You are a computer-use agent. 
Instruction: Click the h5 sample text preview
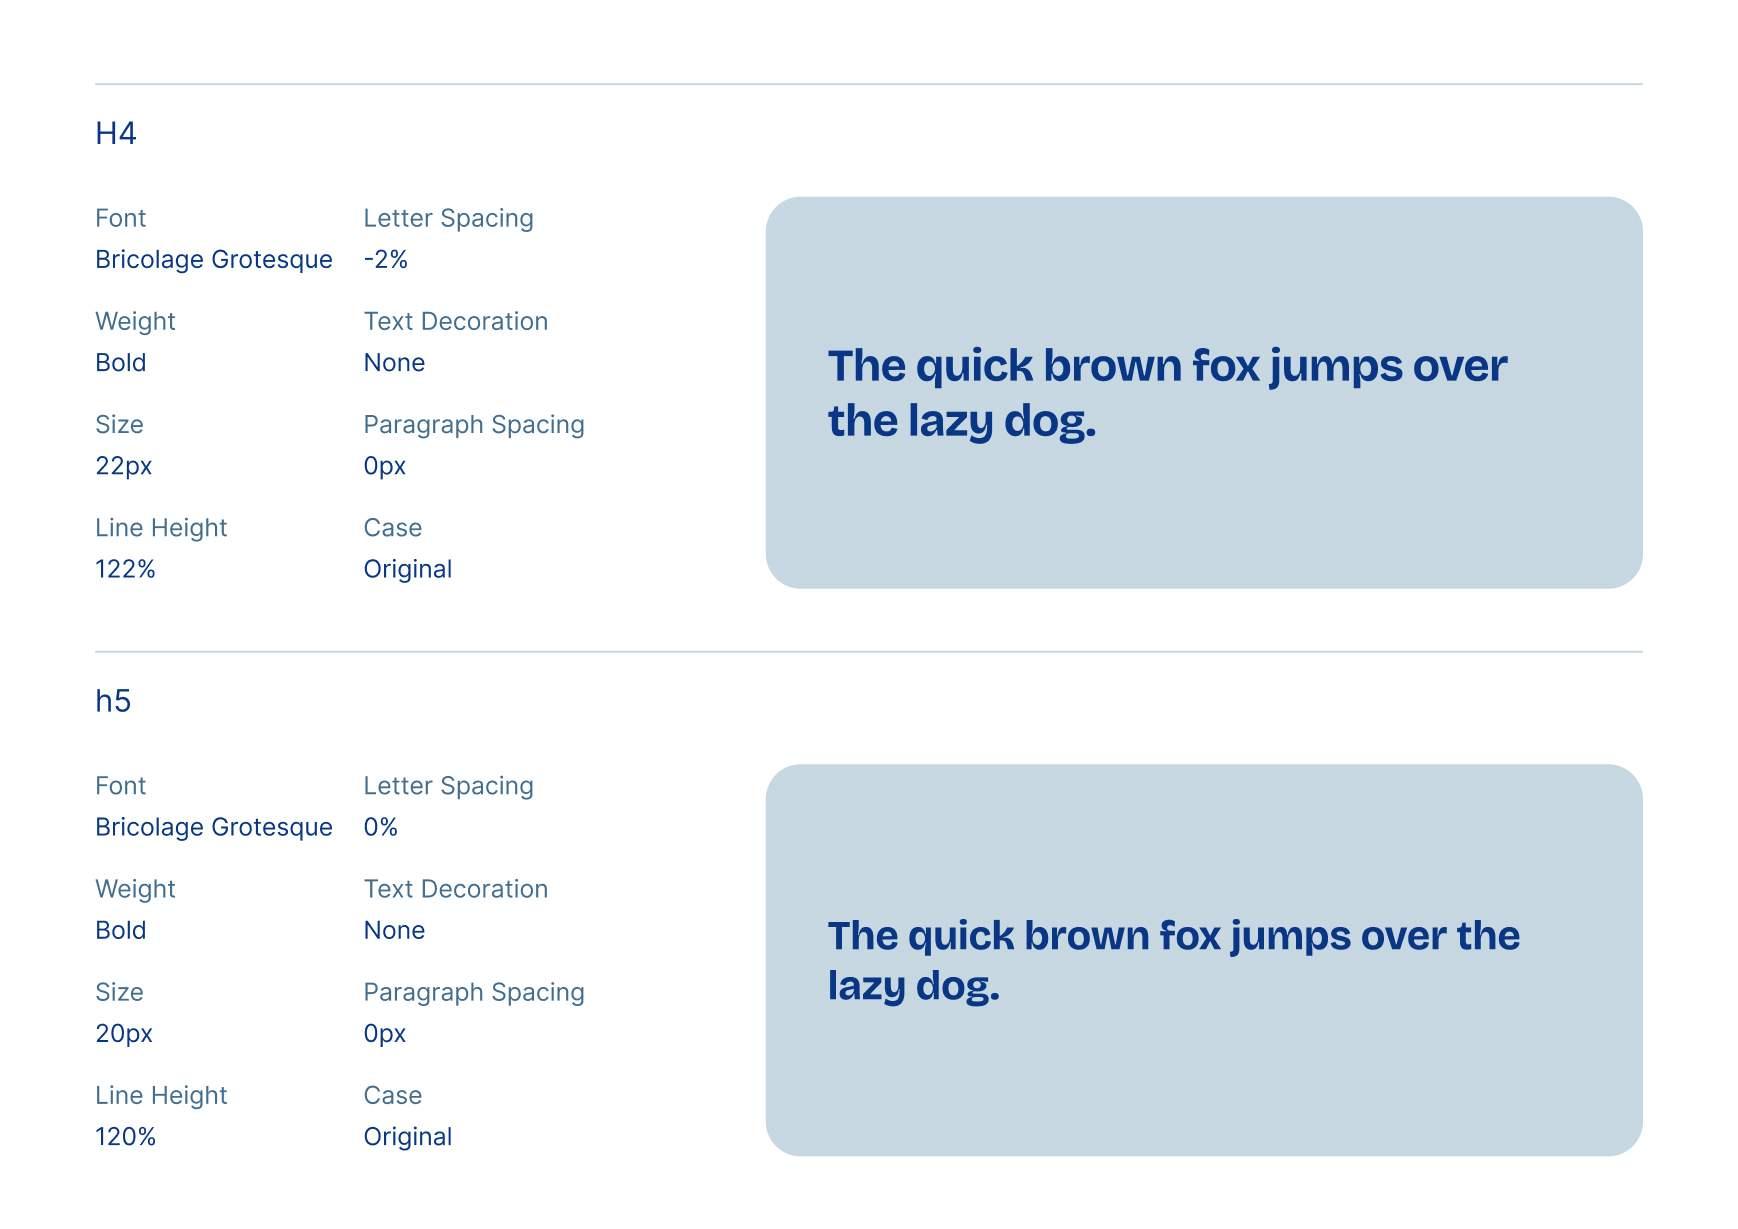tap(1173, 960)
